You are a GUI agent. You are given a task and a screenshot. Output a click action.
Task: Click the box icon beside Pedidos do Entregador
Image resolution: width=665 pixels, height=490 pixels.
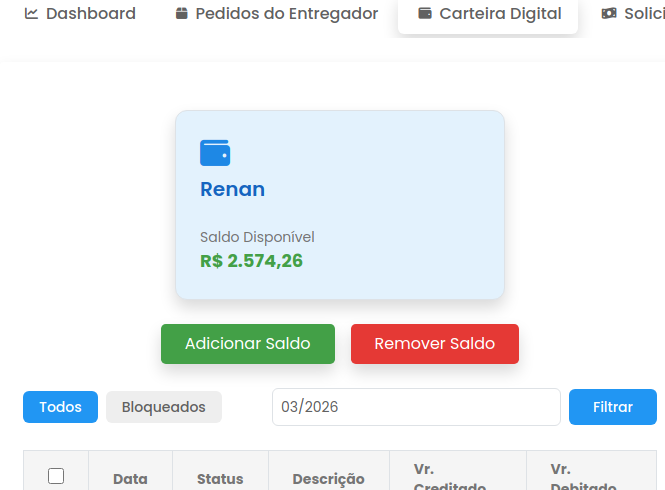coord(181,14)
